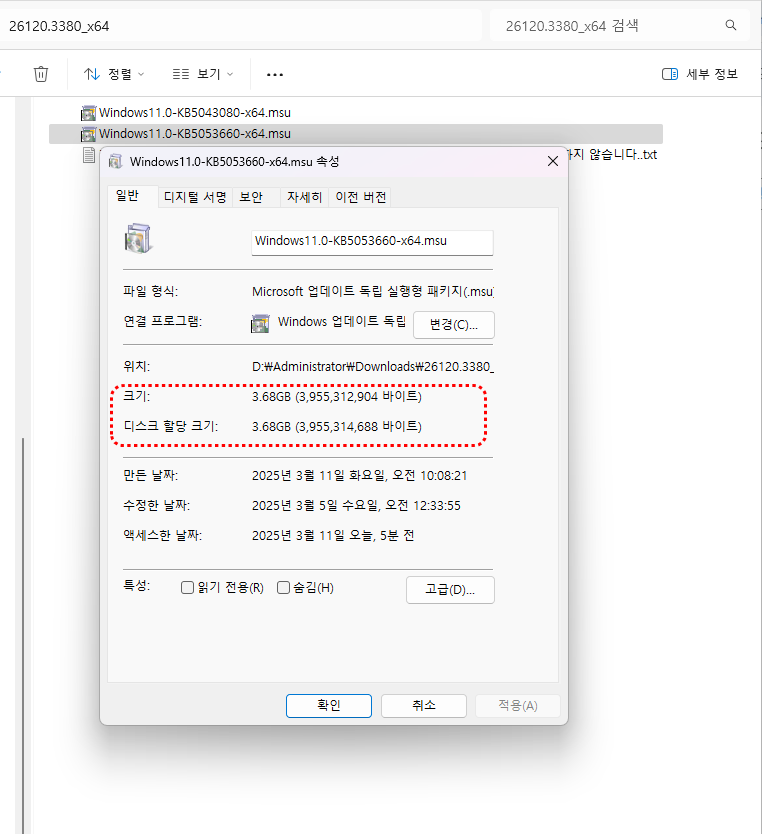762x834 pixels.
Task: Switch to Digital Signatures (디지털 서명) tab
Action: point(195,197)
